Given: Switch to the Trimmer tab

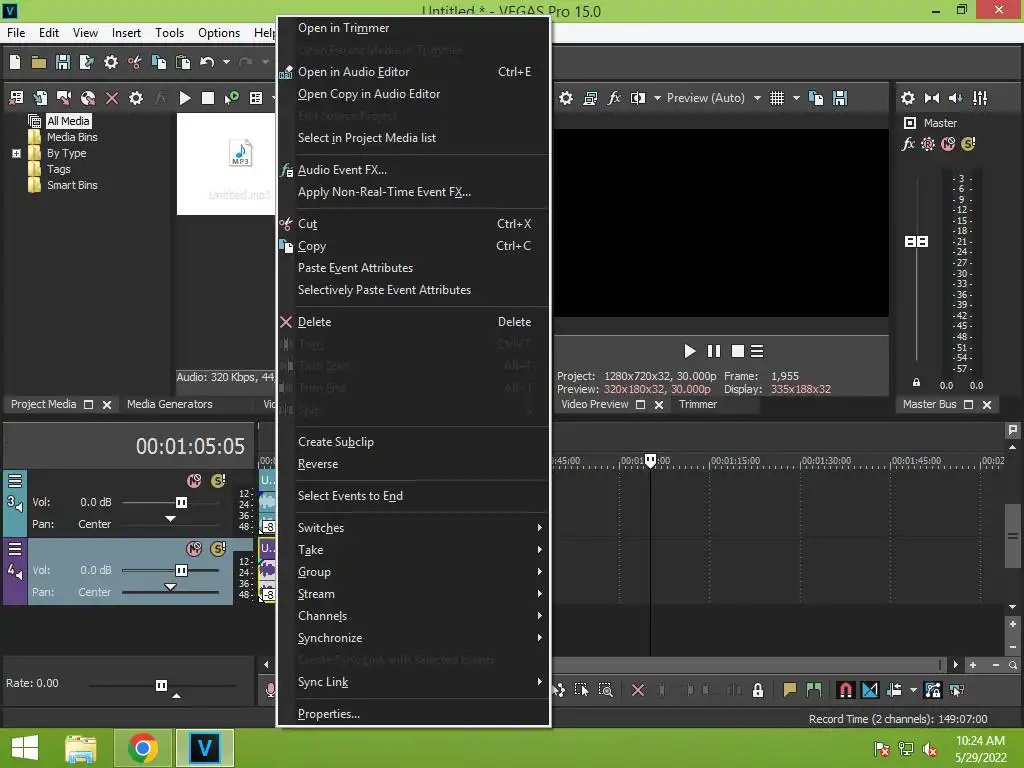Looking at the screenshot, I should click(697, 404).
